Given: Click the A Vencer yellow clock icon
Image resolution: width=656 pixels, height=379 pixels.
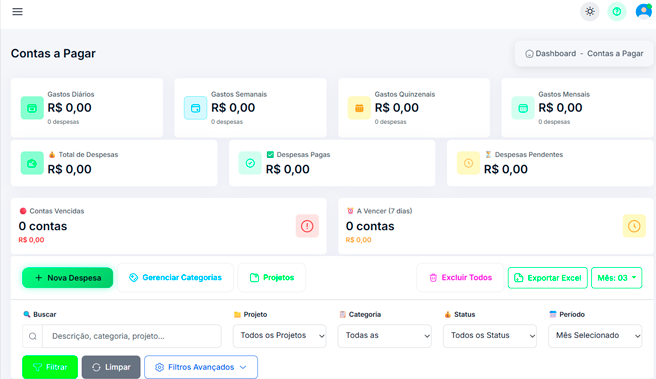Looking at the screenshot, I should pyautogui.click(x=634, y=226).
